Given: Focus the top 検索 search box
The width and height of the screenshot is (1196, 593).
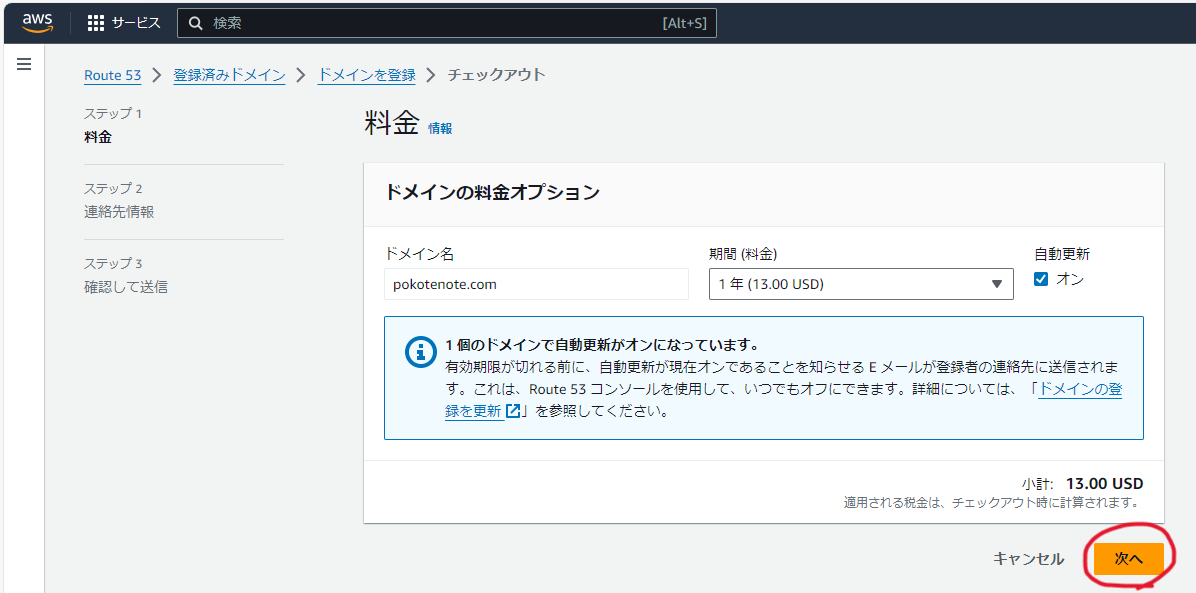Looking at the screenshot, I should 447,24.
